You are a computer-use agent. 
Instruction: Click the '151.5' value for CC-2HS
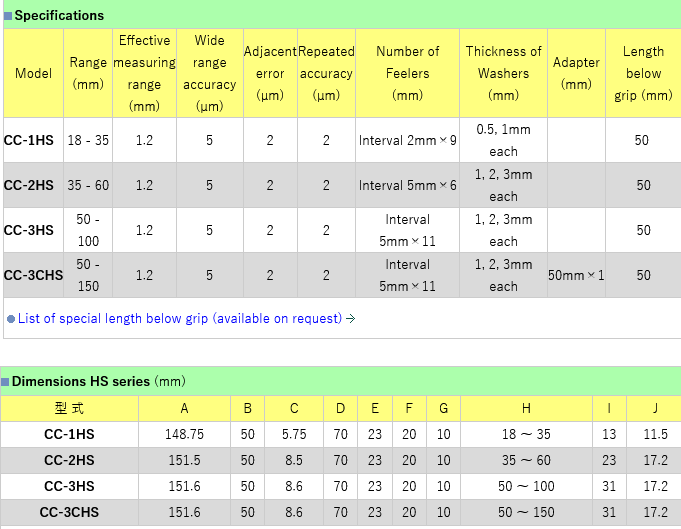(x=185, y=460)
